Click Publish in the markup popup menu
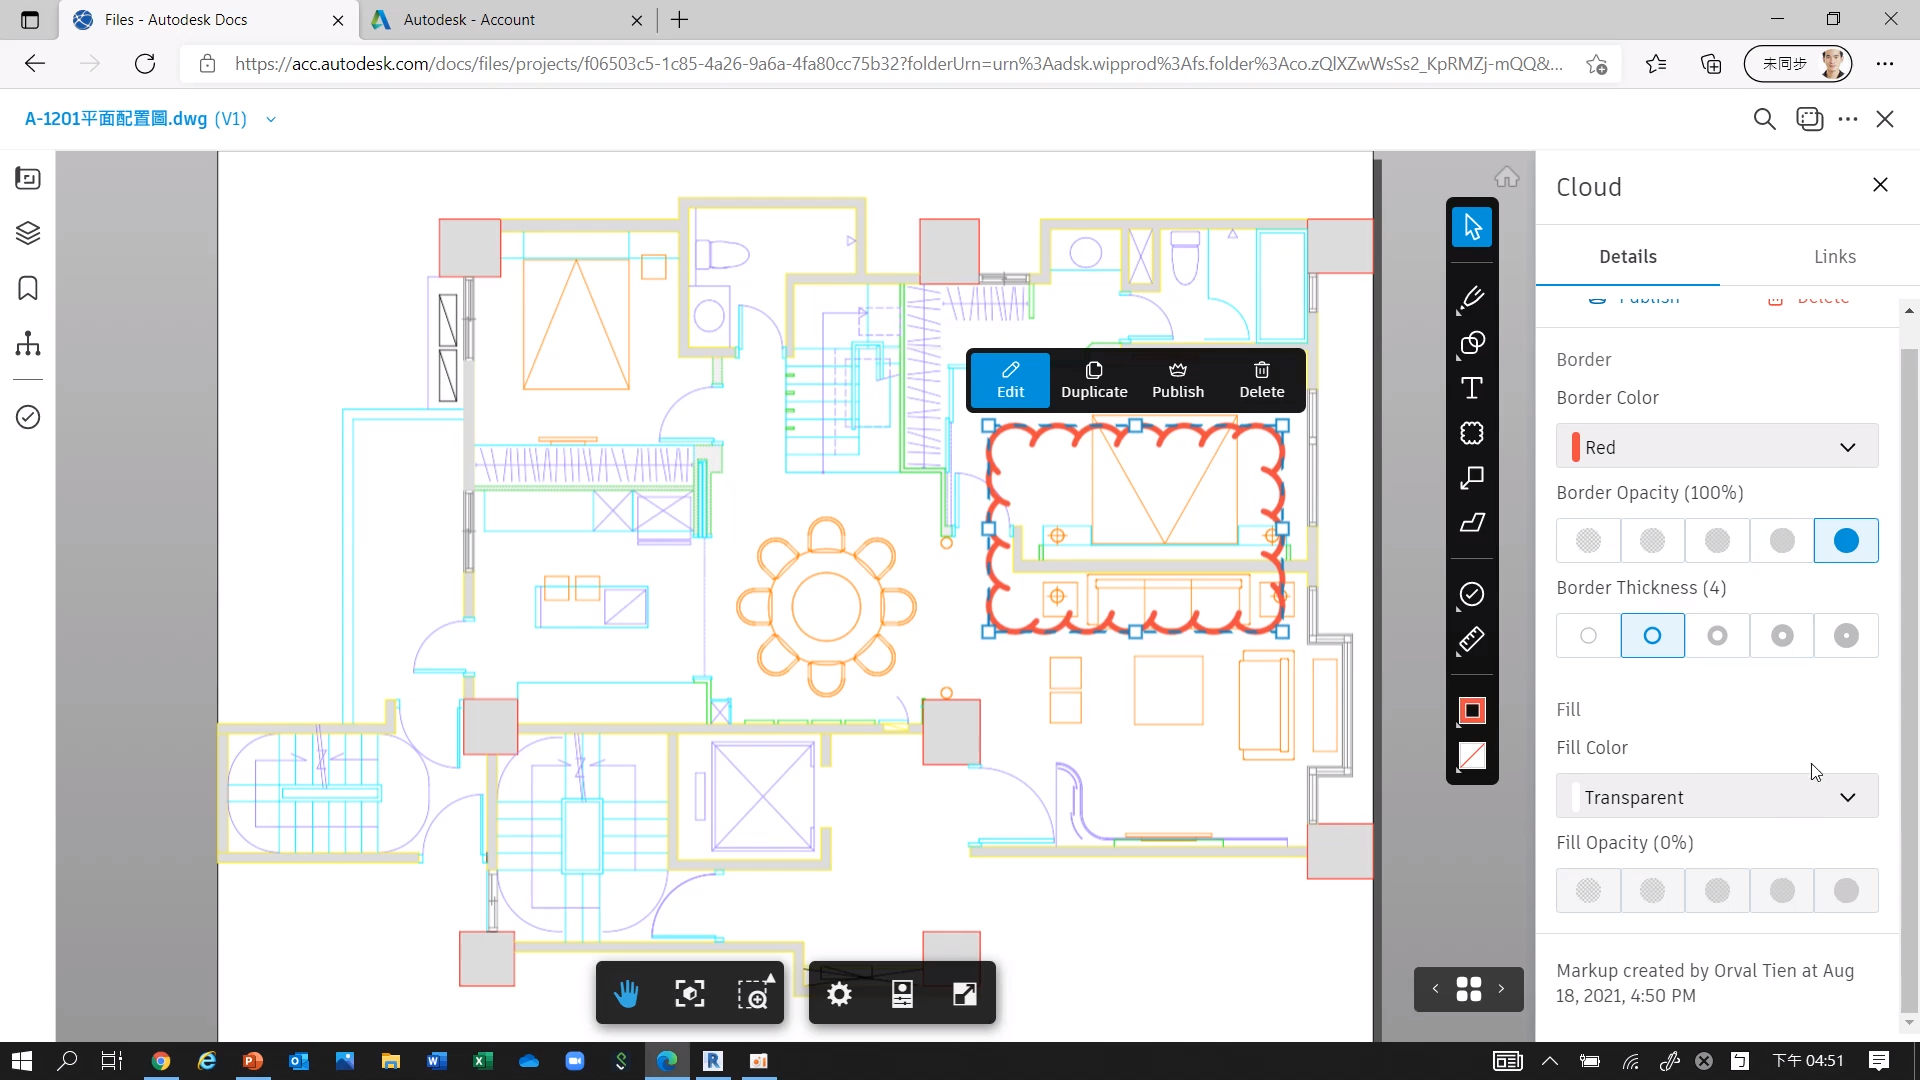The image size is (1920, 1080). pyautogui.click(x=1178, y=380)
